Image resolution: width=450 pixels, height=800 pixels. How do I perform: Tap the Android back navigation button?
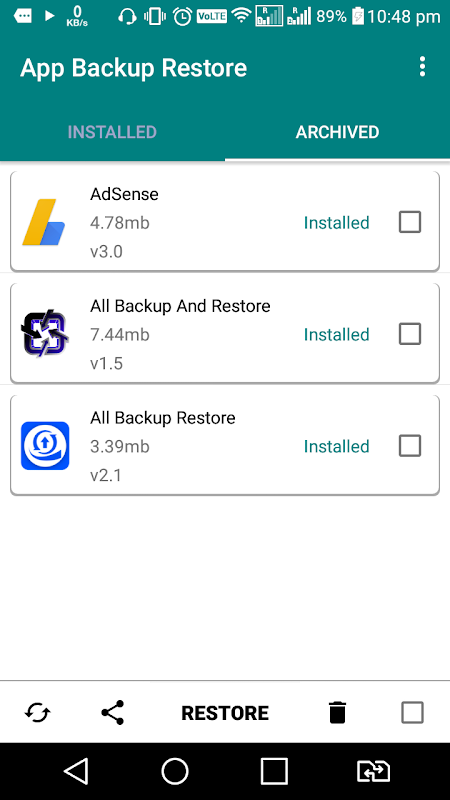point(76,771)
